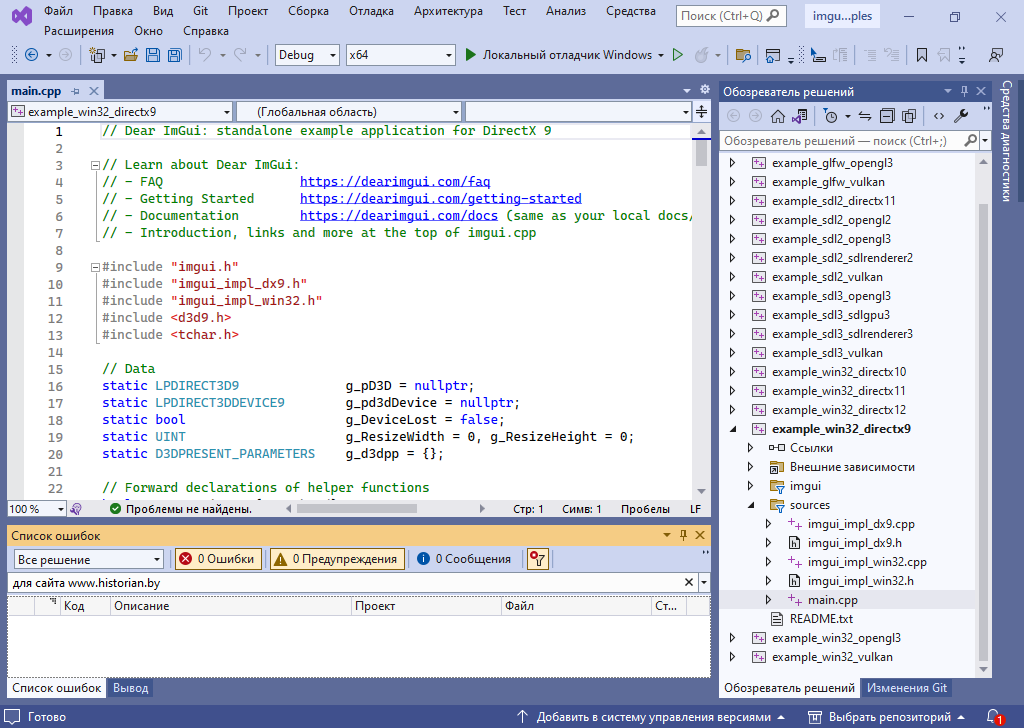Toggle the 0 Сообщения messages filter
Viewport: 1024px width, 728px height.
tap(464, 559)
